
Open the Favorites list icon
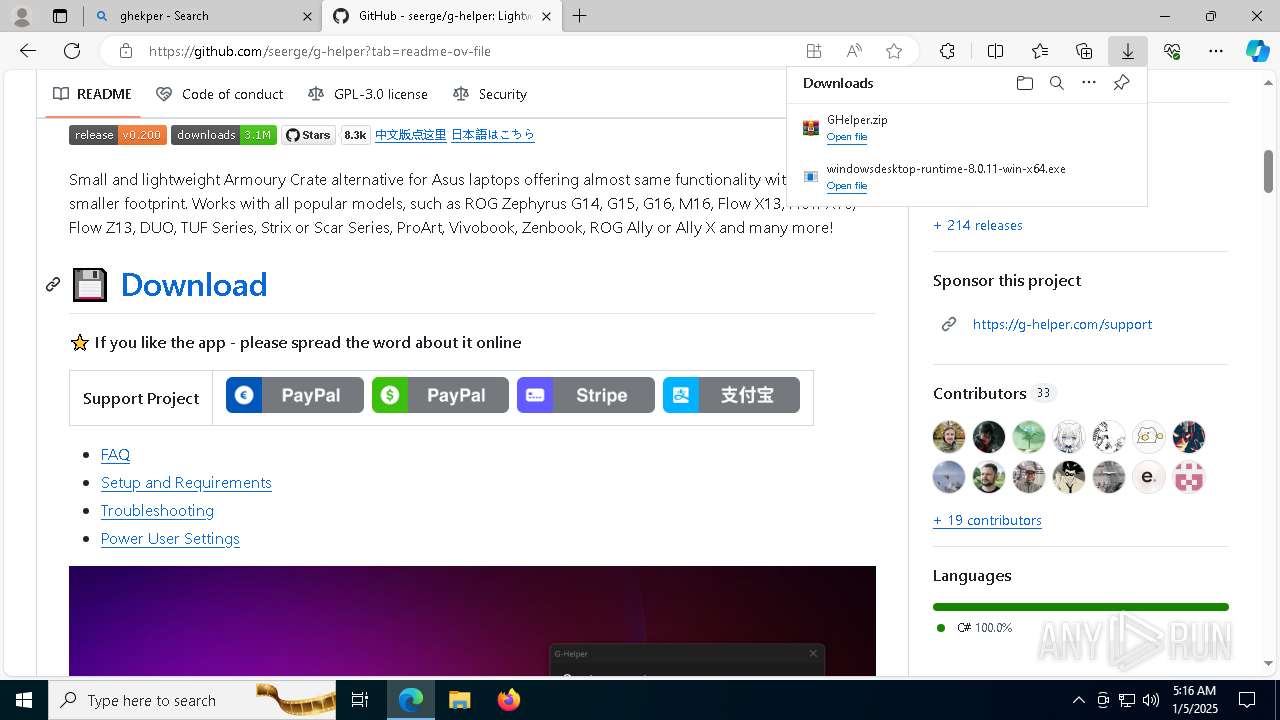pos(1040,51)
